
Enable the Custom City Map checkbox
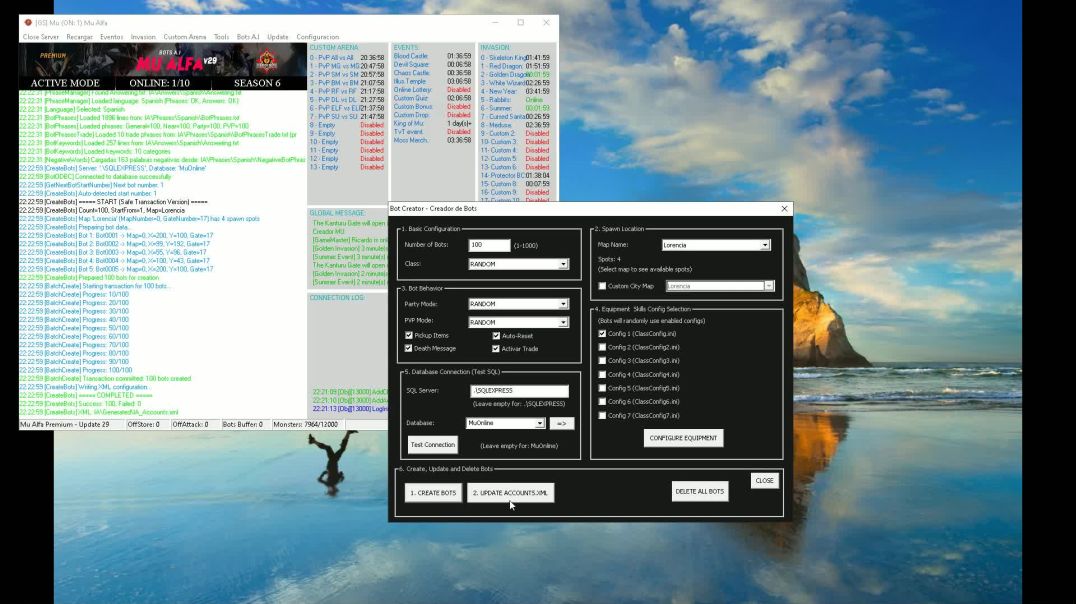click(x=603, y=286)
